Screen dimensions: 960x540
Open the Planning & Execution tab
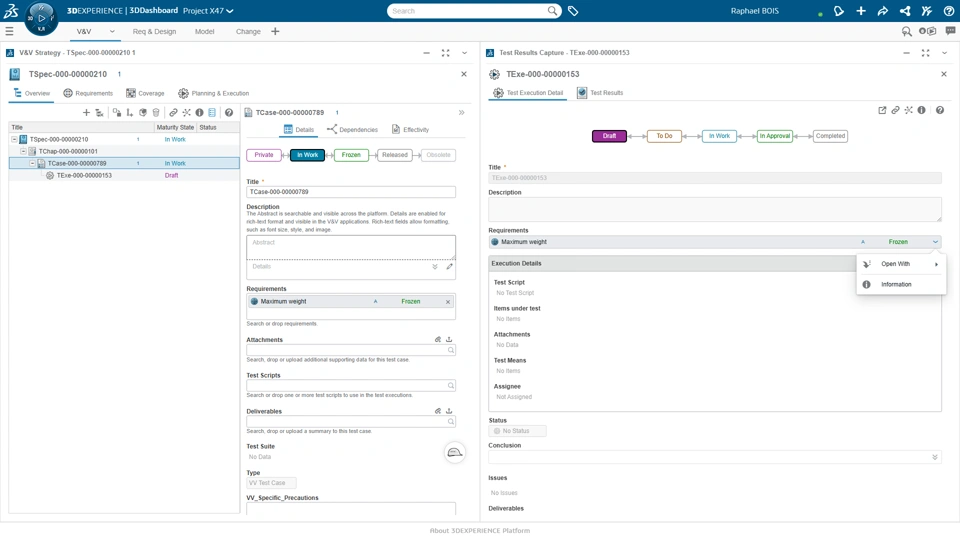(x=214, y=93)
